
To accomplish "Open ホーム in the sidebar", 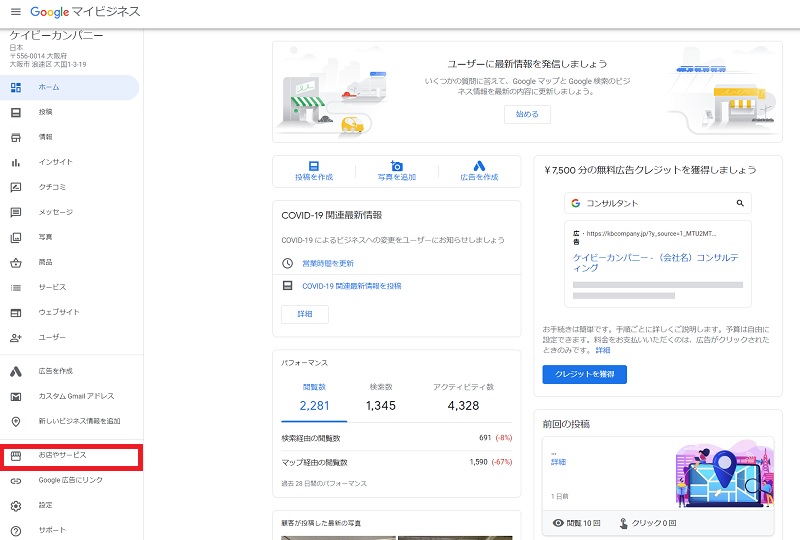I will click(x=69, y=87).
